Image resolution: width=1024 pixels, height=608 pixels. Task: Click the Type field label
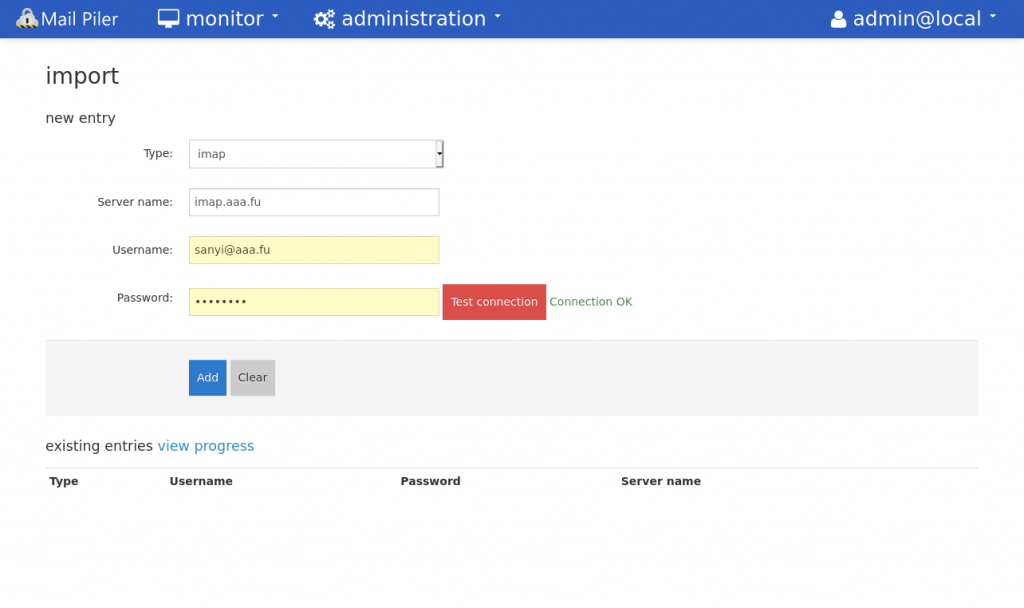point(158,153)
